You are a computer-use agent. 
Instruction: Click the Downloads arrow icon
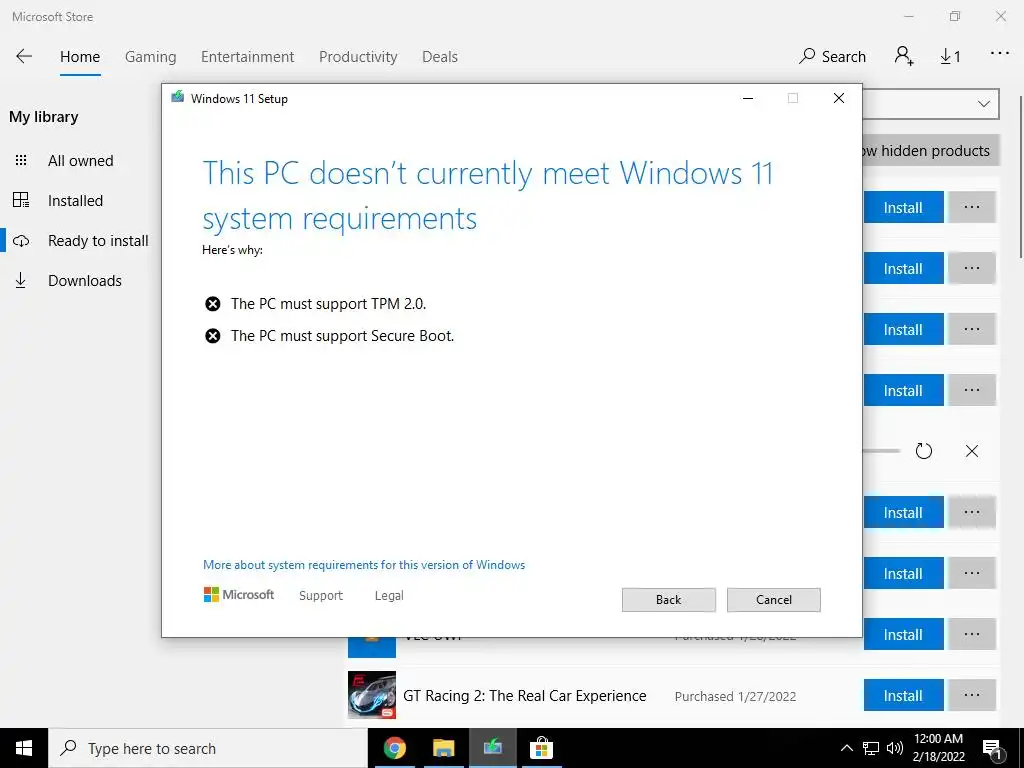pos(21,281)
